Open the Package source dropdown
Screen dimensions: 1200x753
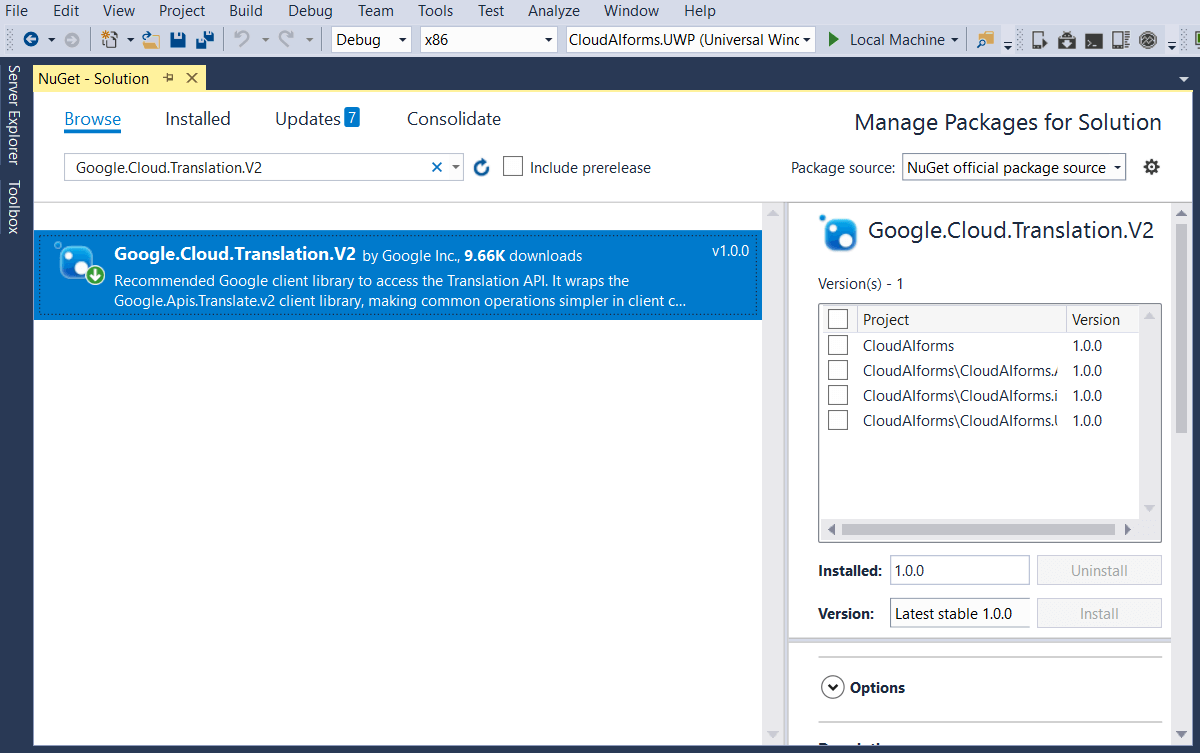coord(1014,167)
